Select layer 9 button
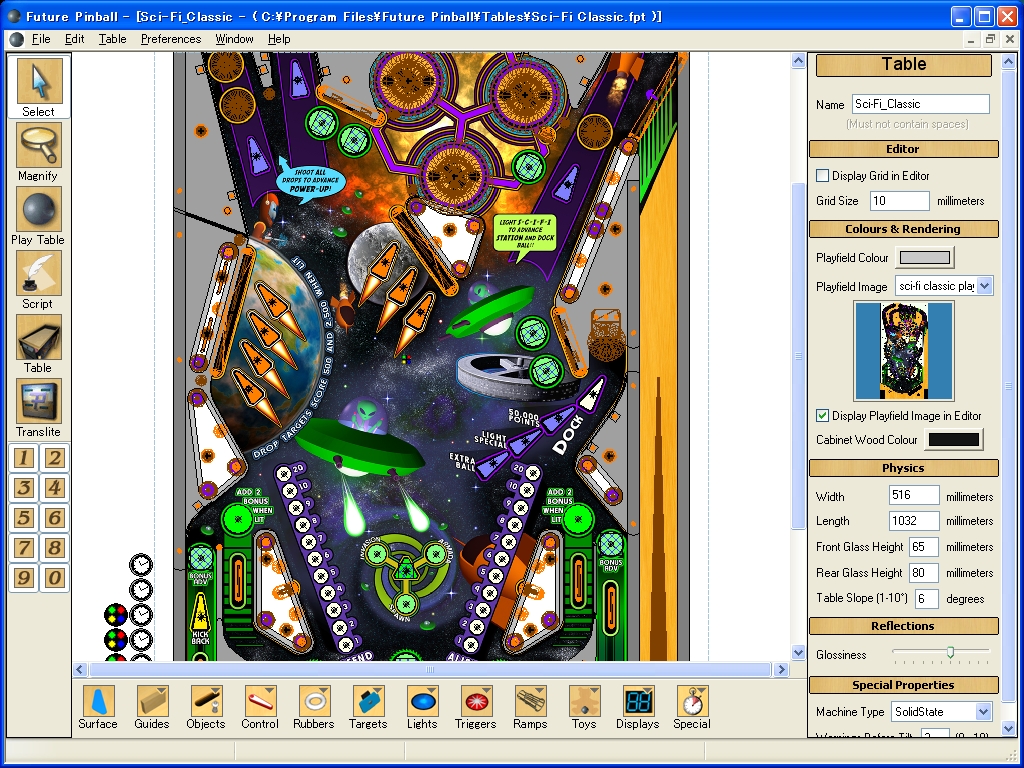The image size is (1024, 768). pyautogui.click(x=24, y=578)
